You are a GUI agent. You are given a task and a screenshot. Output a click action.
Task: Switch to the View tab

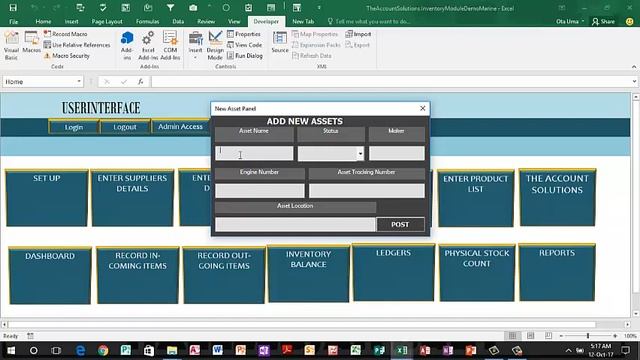click(234, 21)
